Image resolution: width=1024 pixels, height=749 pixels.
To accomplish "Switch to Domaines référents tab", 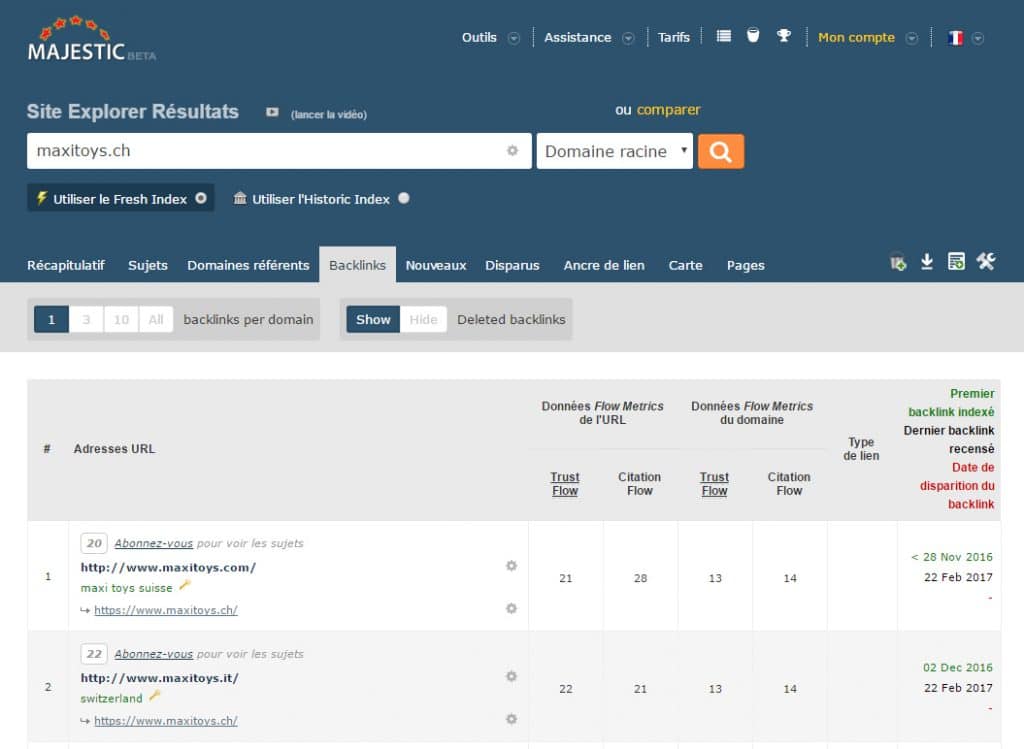I will point(248,265).
